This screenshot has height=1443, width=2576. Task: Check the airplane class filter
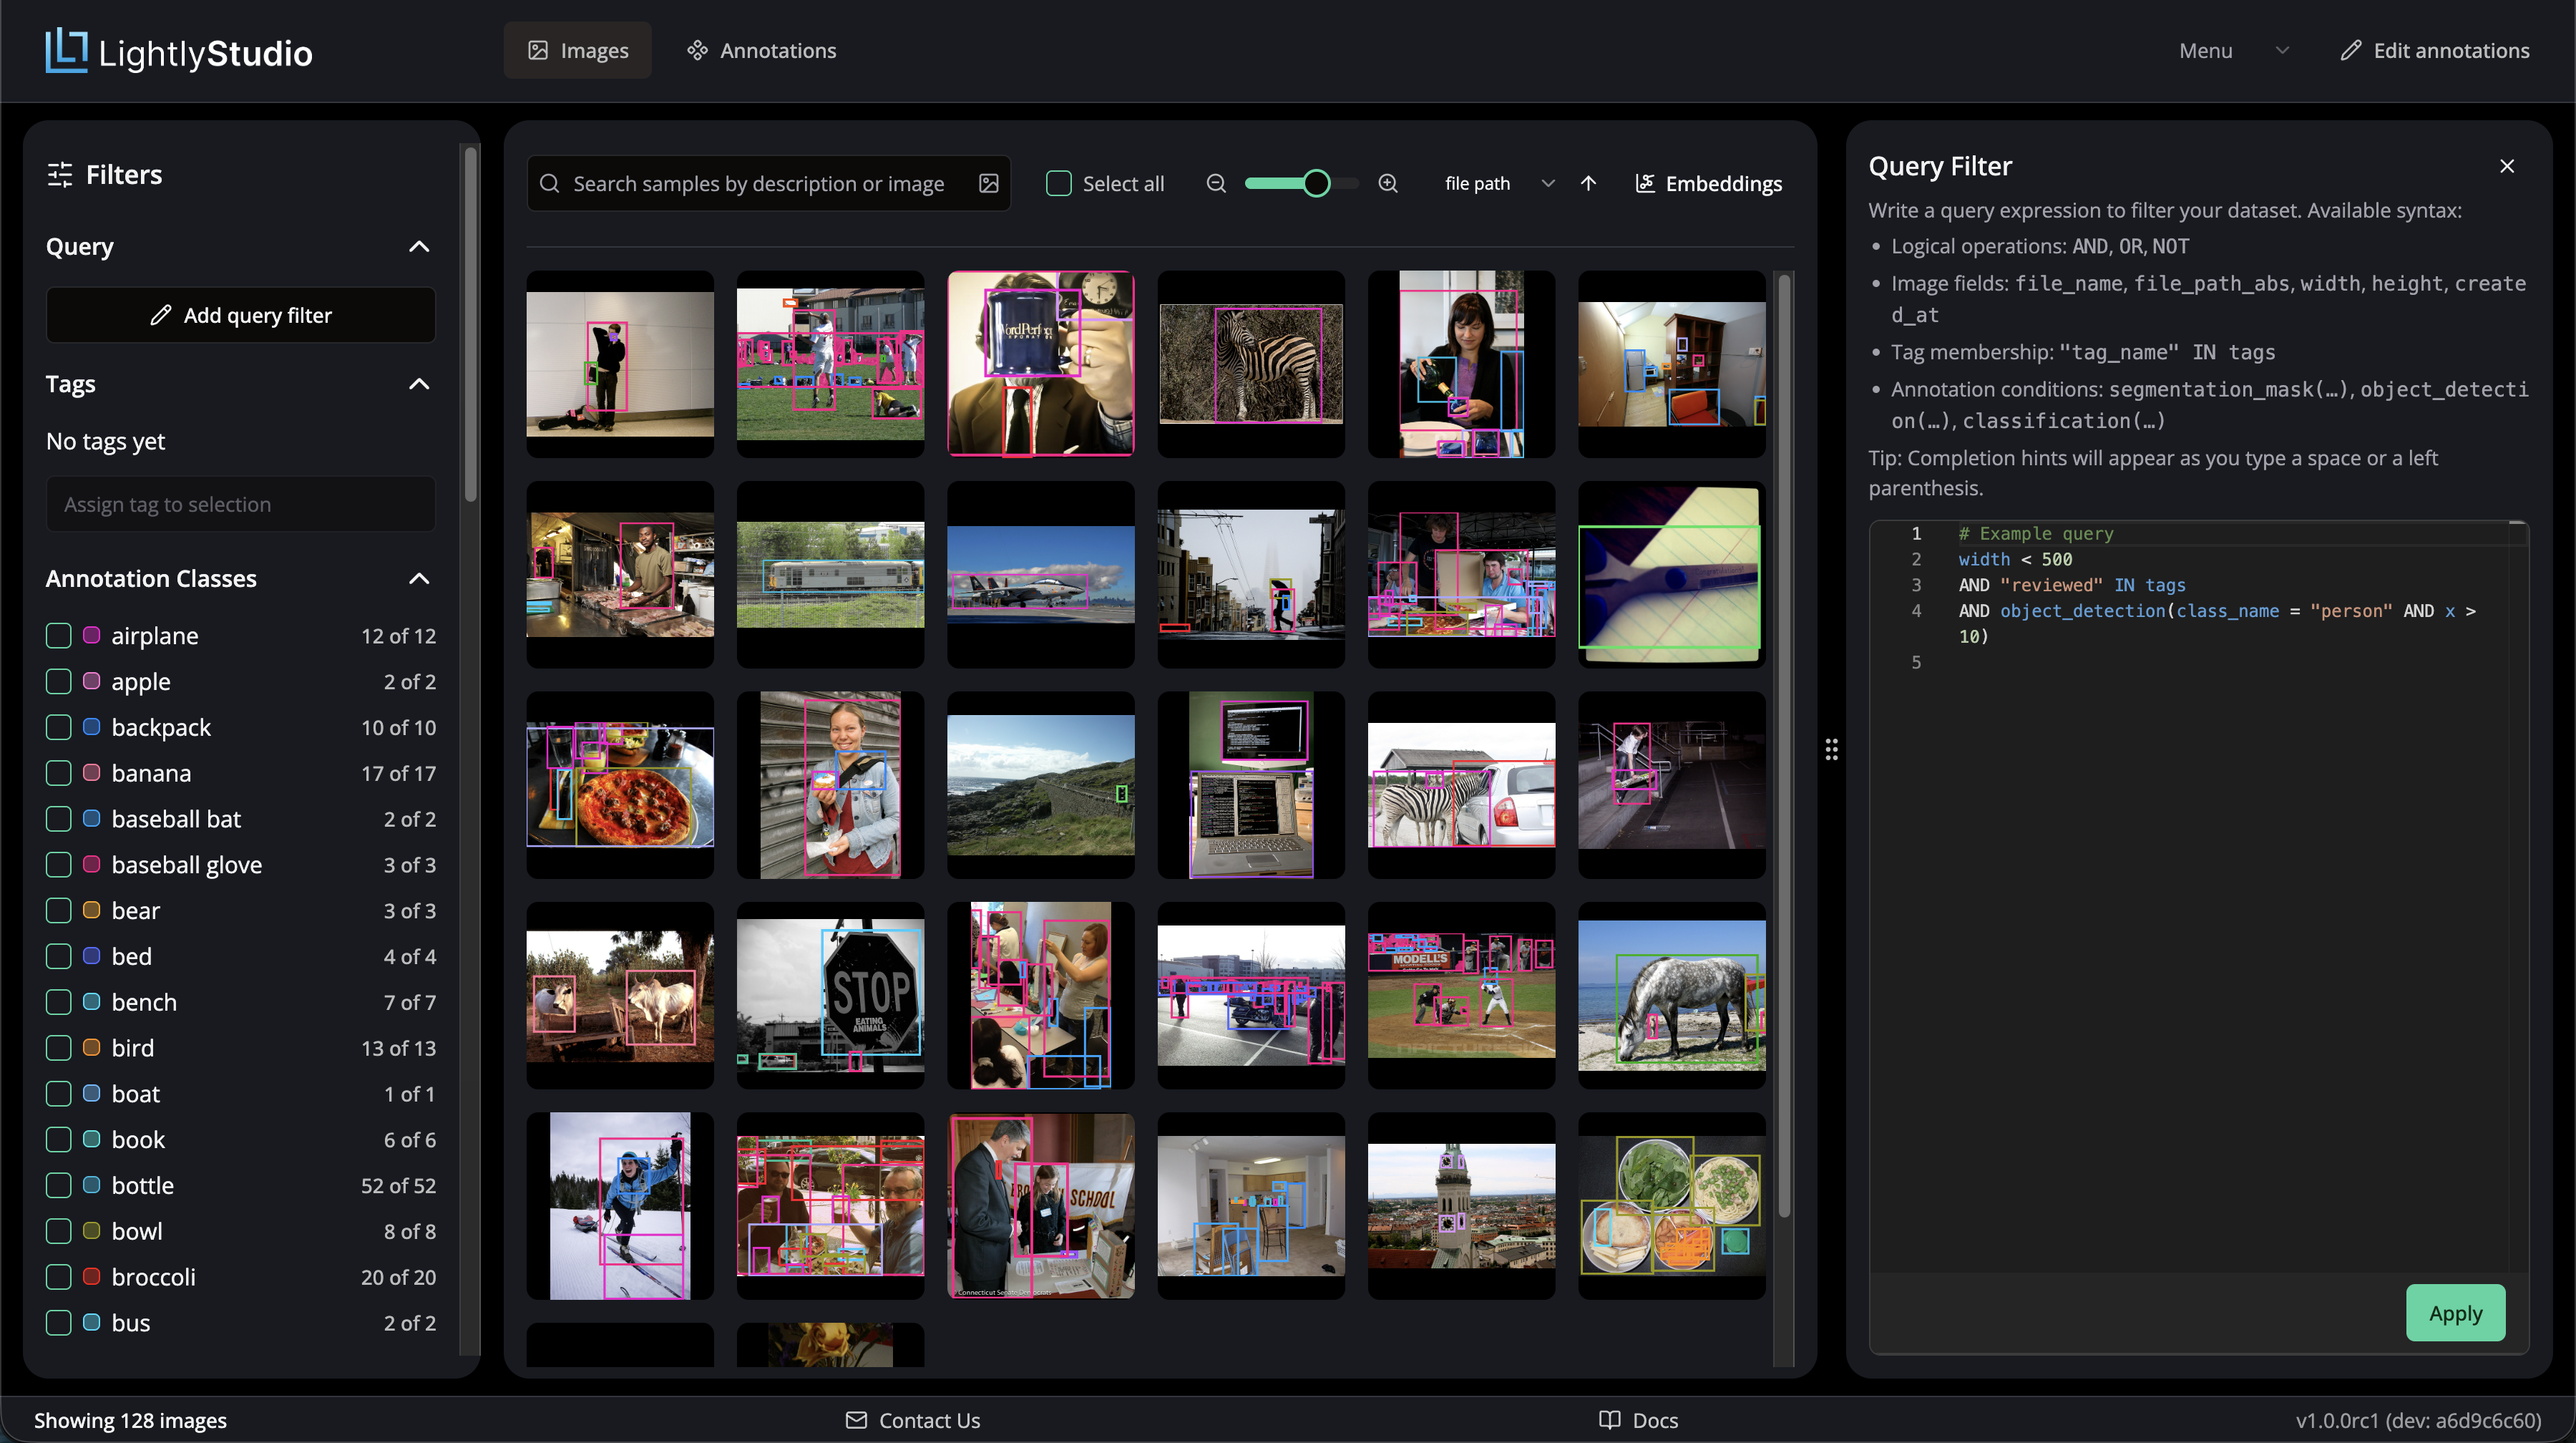[59, 635]
